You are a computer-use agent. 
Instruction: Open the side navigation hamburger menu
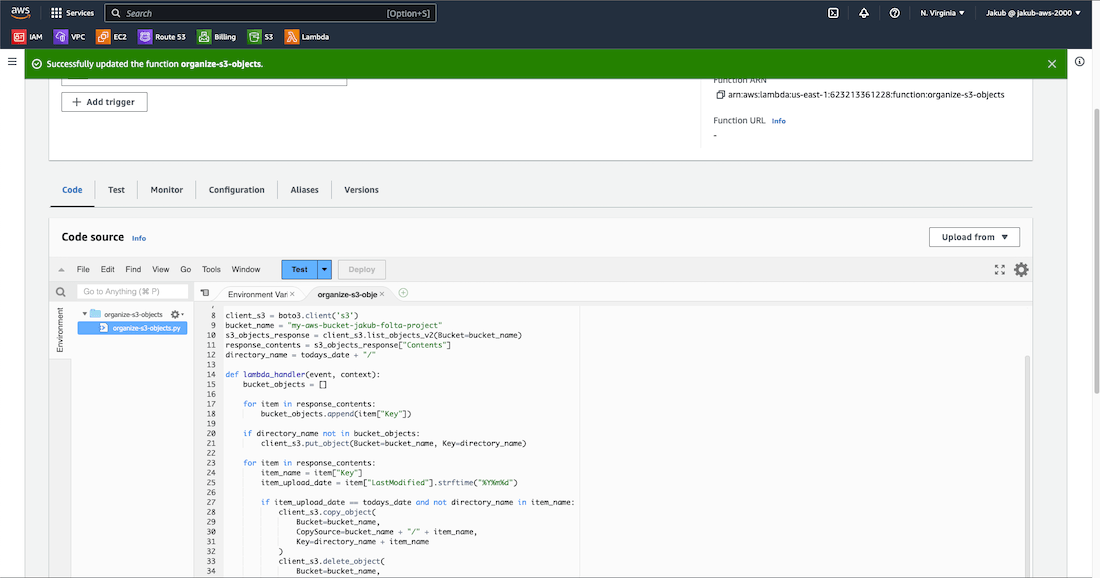coord(12,62)
